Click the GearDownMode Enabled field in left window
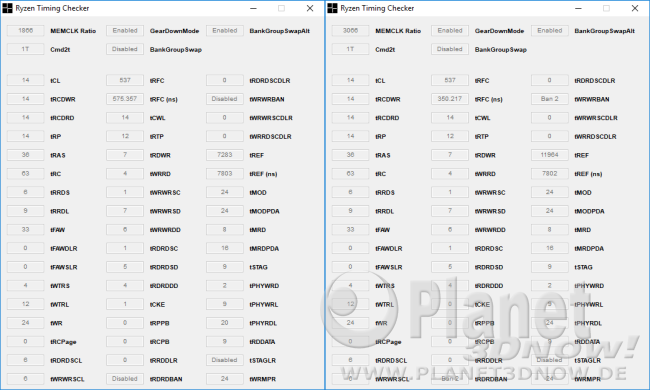The height and width of the screenshot is (390, 650). point(125,31)
